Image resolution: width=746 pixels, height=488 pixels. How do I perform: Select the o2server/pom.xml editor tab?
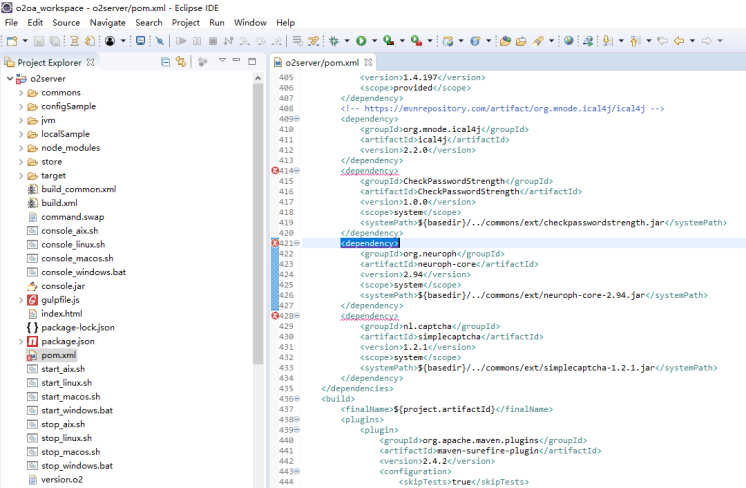pos(318,62)
